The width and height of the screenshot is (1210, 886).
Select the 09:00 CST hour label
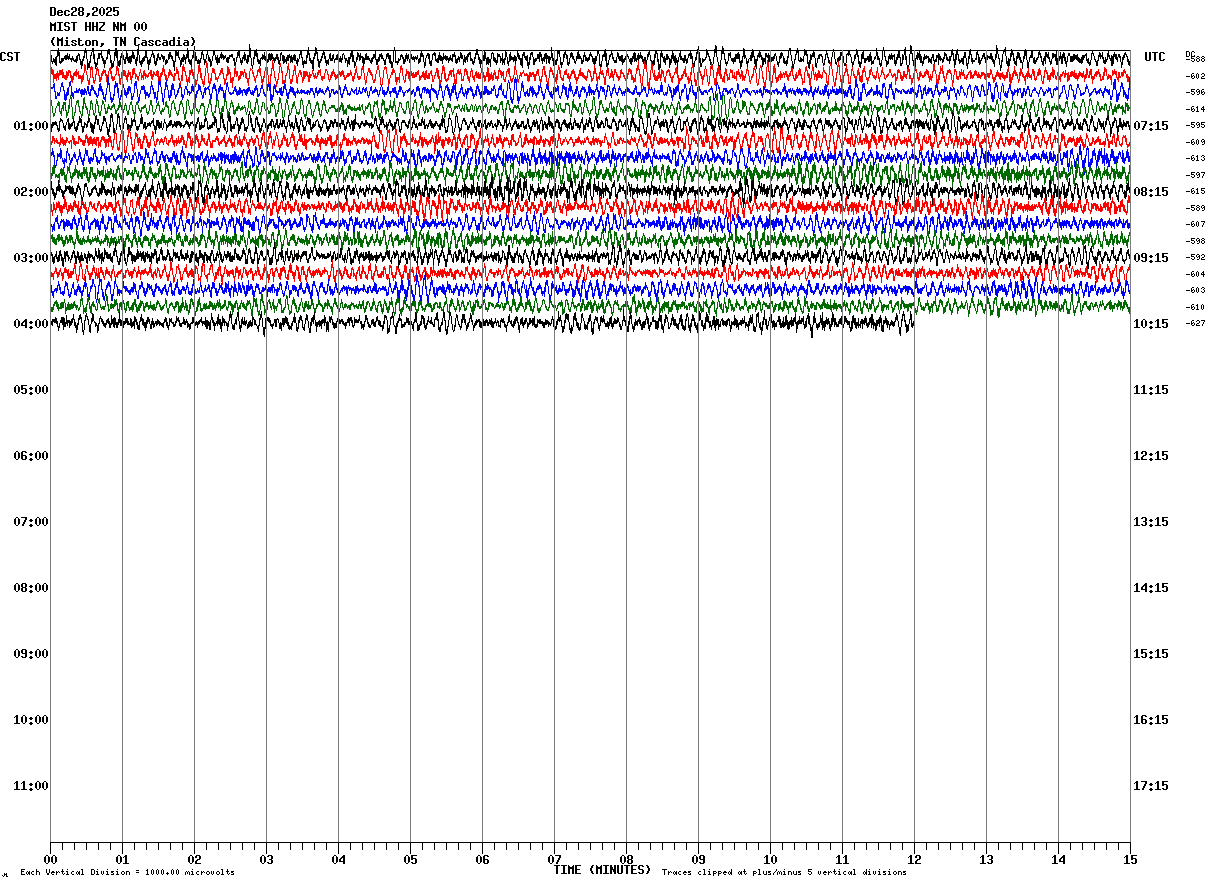tap(30, 654)
